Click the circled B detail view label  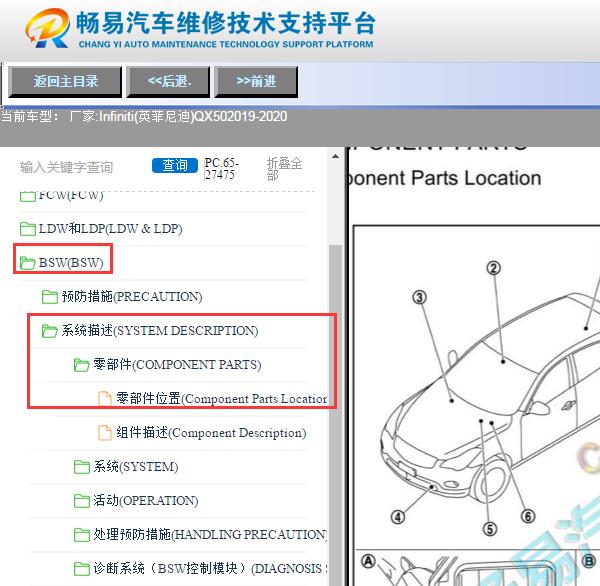[589, 562]
